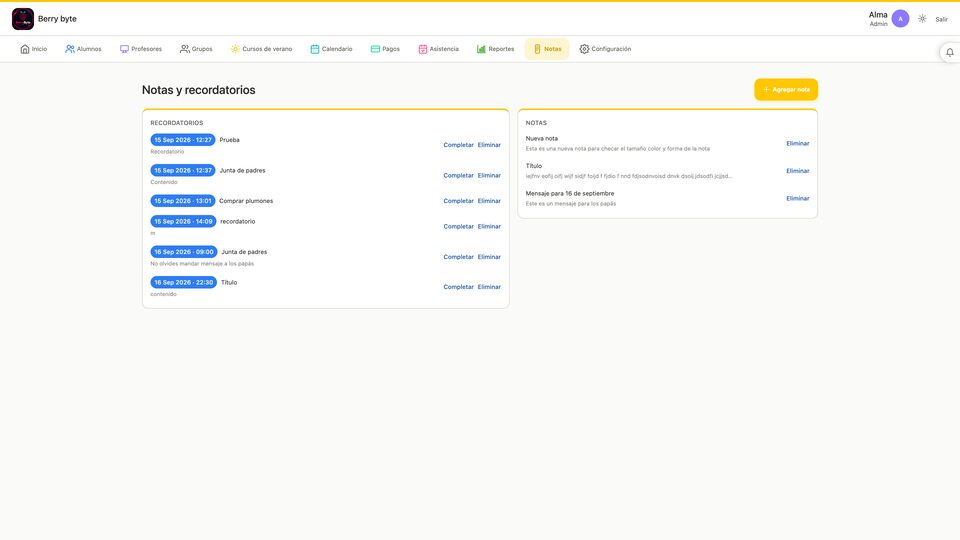Switch to the Grupos tab
This screenshot has width=960, height=540.
pyautogui.click(x=197, y=49)
